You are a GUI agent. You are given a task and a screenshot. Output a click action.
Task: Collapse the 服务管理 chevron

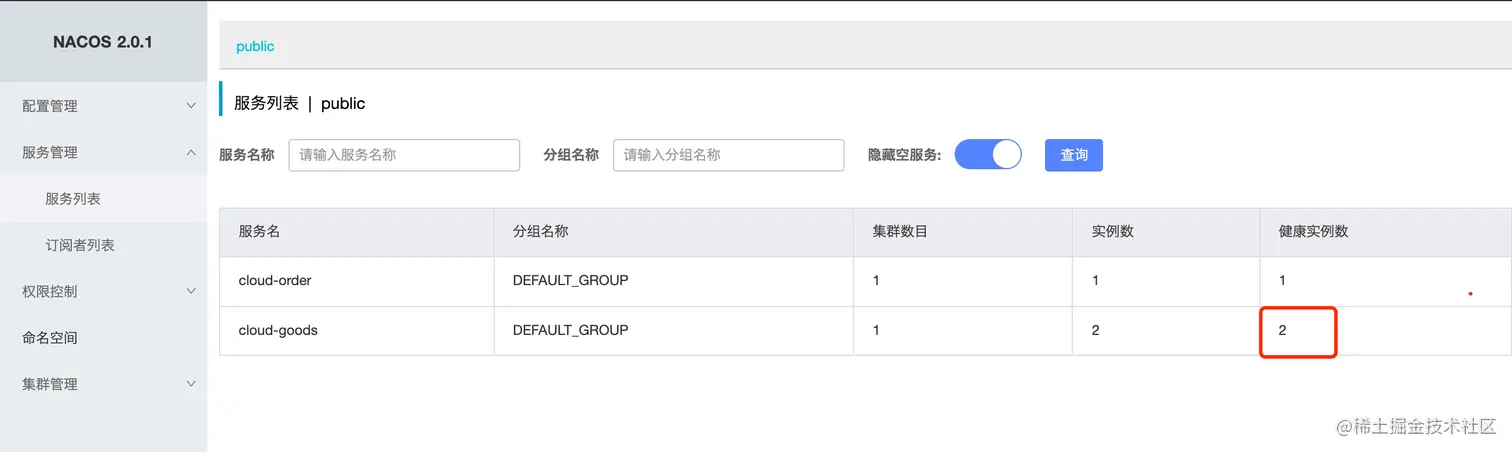click(x=191, y=152)
